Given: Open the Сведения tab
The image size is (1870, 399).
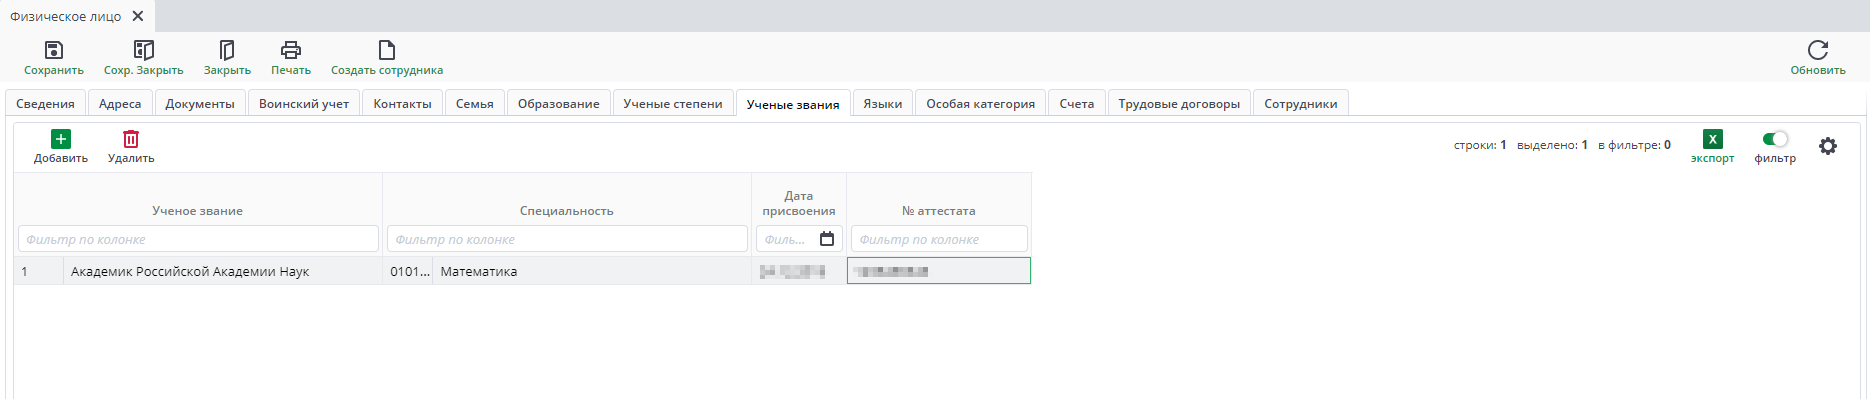Looking at the screenshot, I should (x=45, y=104).
